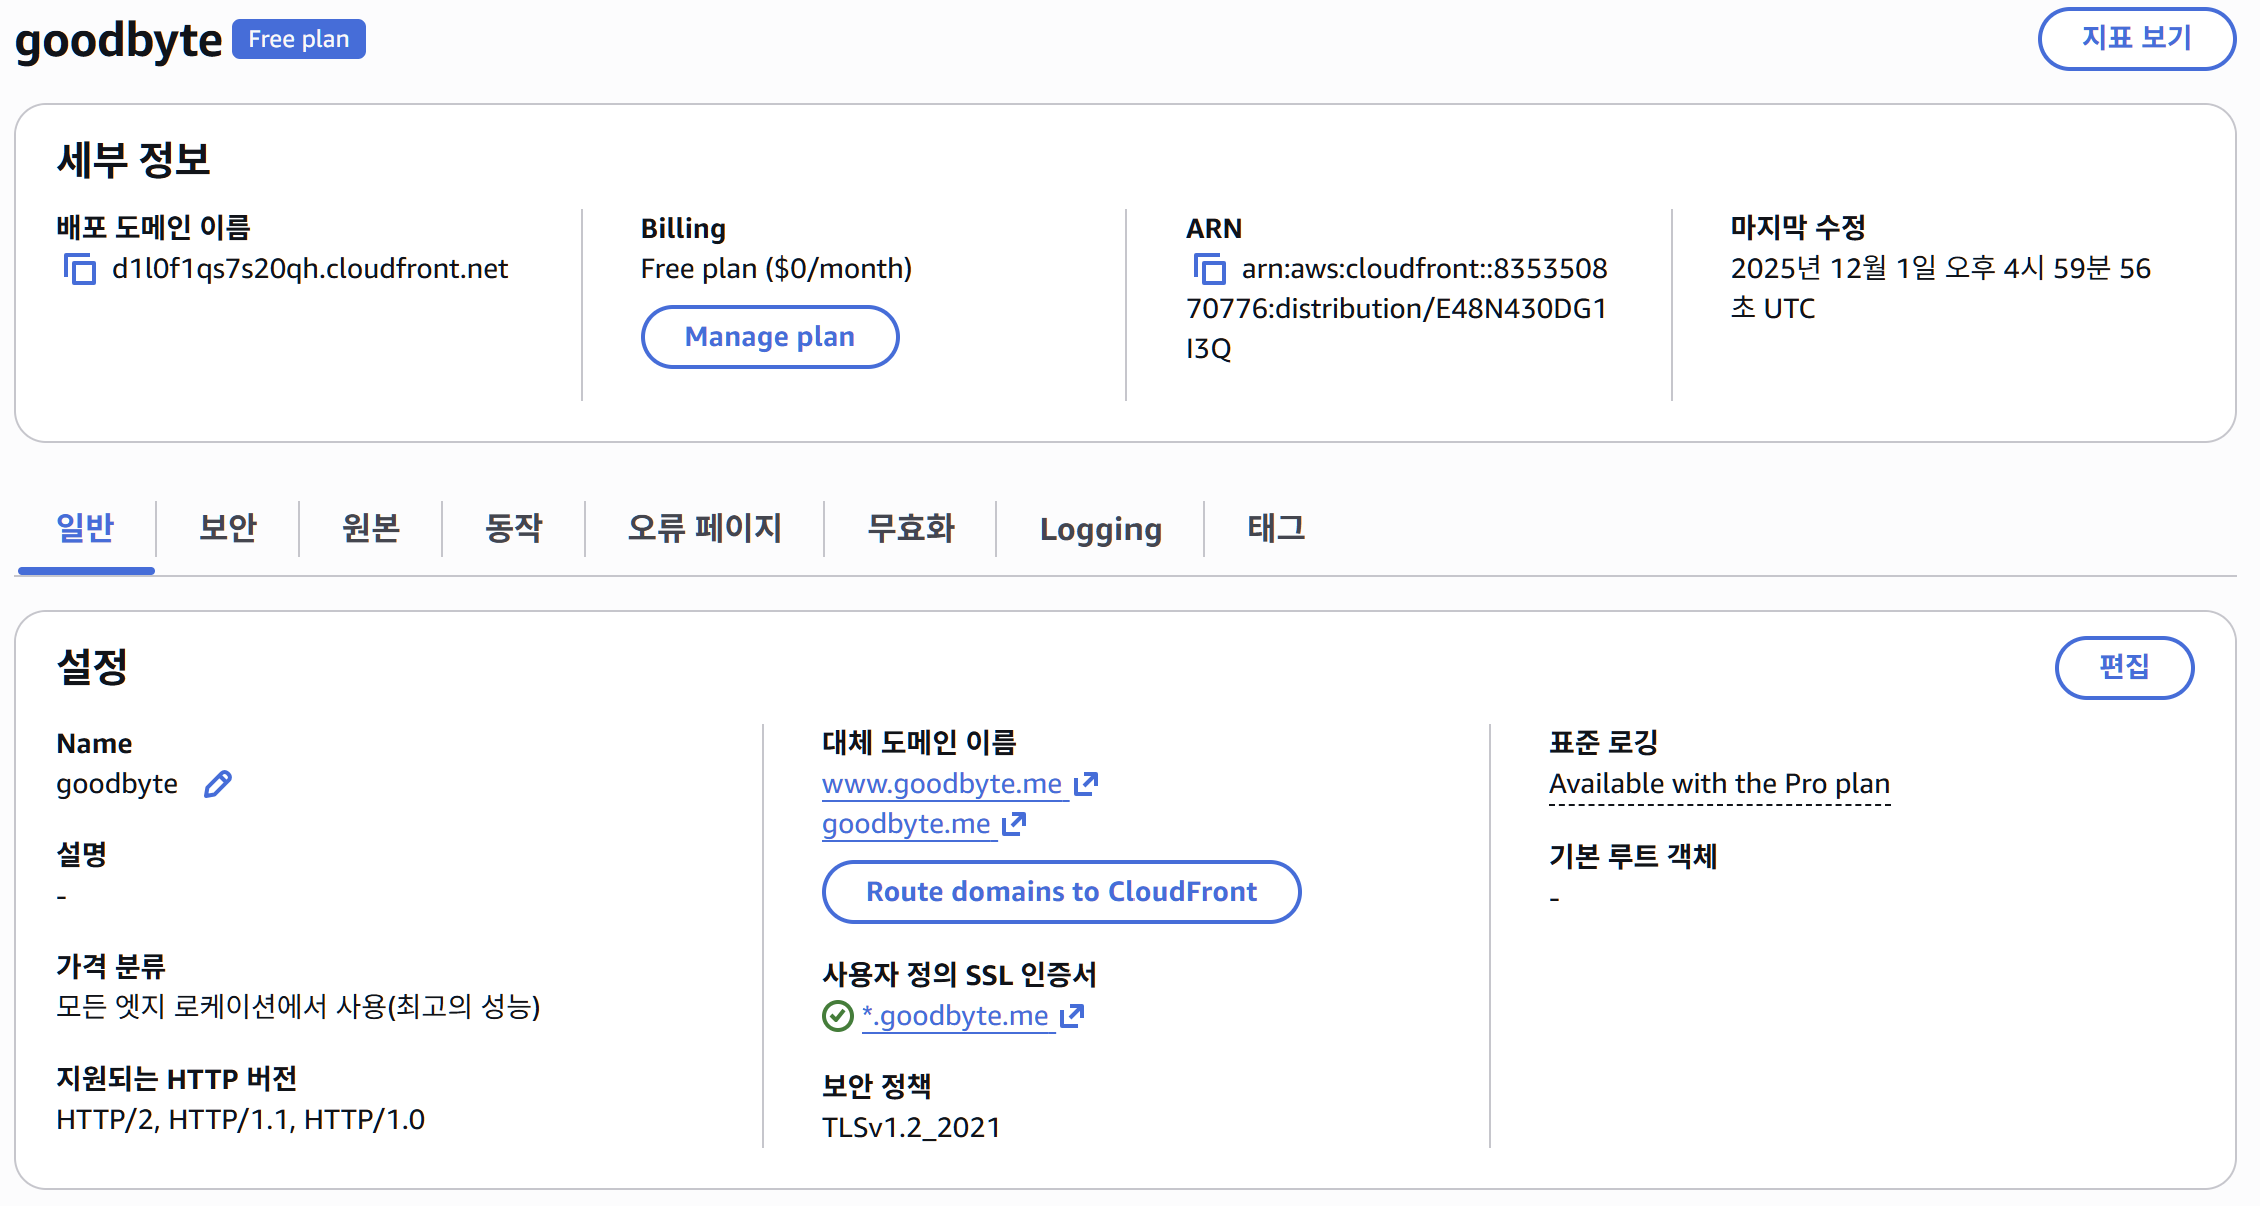Switch to the Logging tab
Screen dimensions: 2260x1206
[1099, 529]
